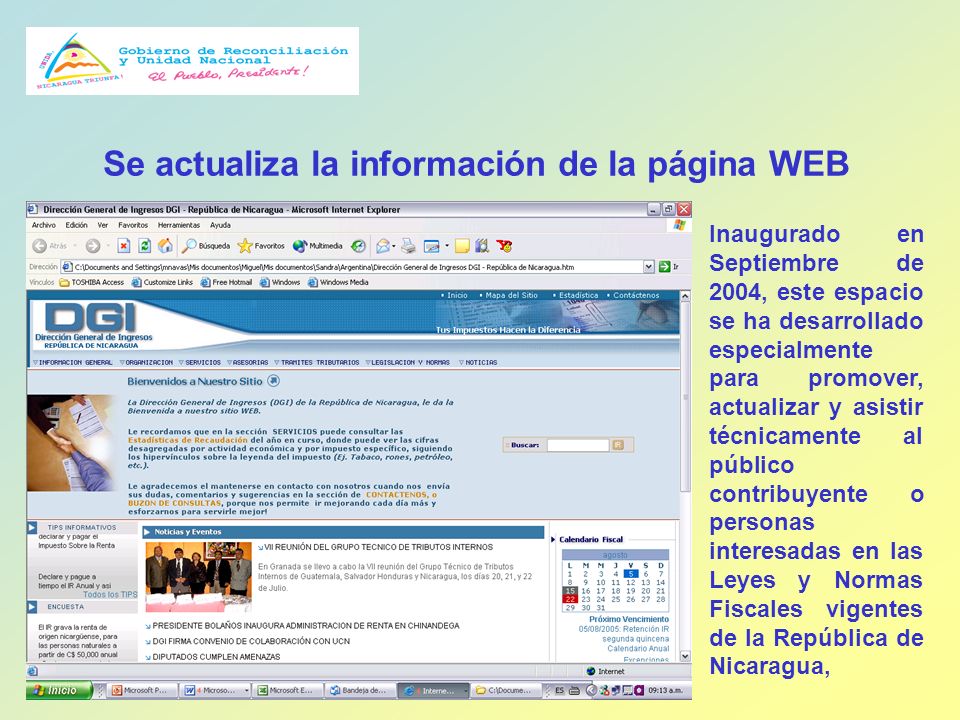This screenshot has width=960, height=720.
Task: Click the orange Buscar submit button
Action: pos(618,445)
